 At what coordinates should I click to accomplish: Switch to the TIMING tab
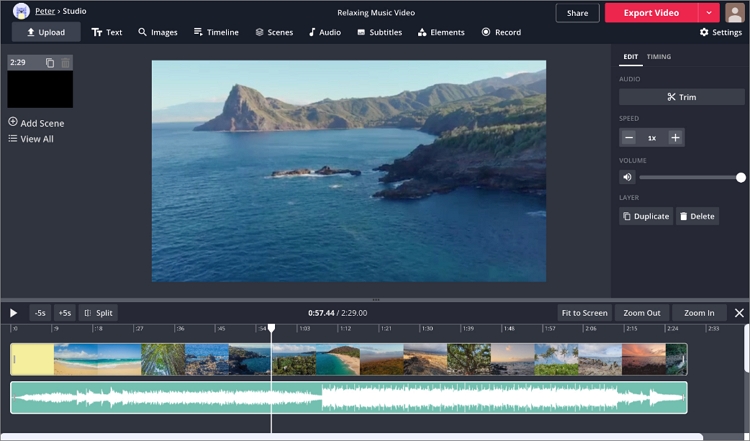pos(659,56)
